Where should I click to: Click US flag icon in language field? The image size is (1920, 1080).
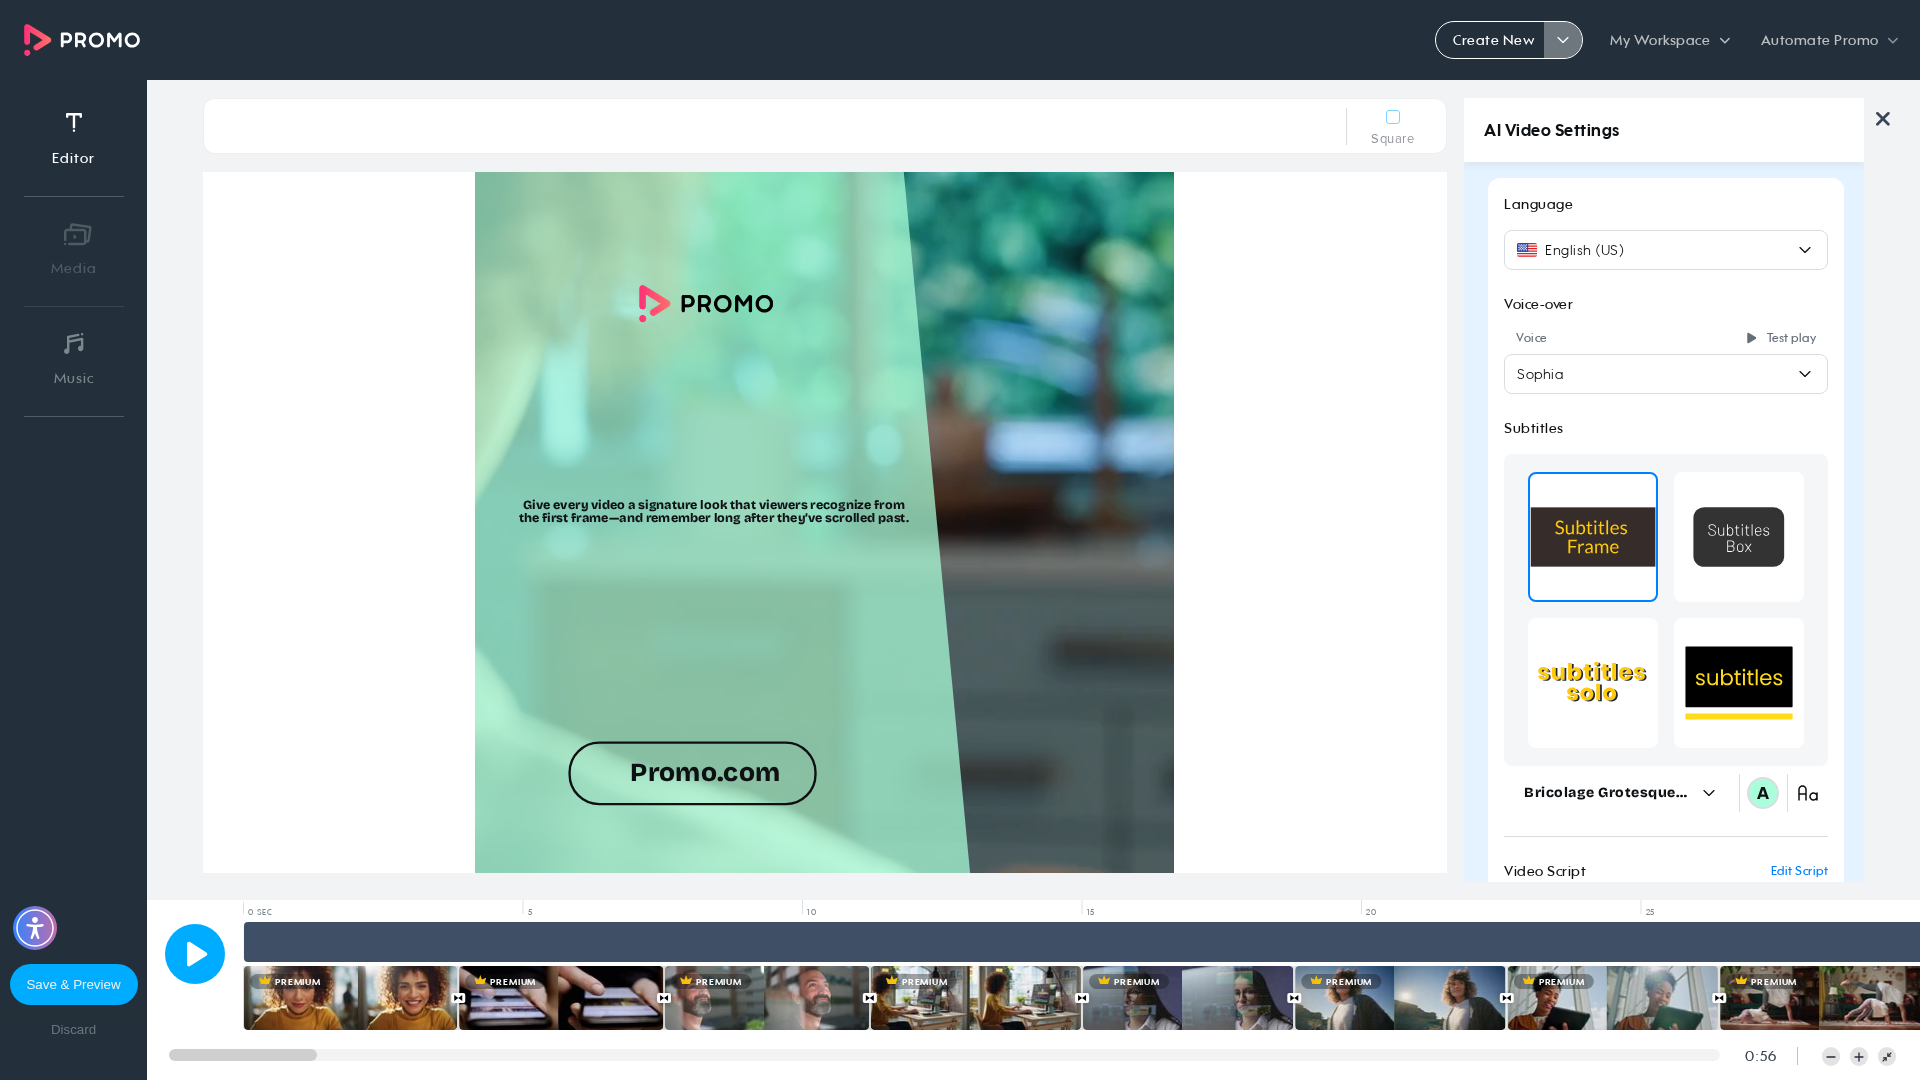tap(1527, 250)
